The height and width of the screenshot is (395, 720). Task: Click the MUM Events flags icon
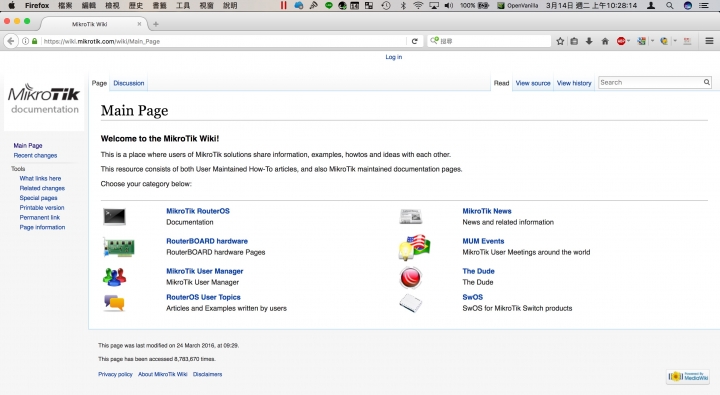(x=414, y=247)
